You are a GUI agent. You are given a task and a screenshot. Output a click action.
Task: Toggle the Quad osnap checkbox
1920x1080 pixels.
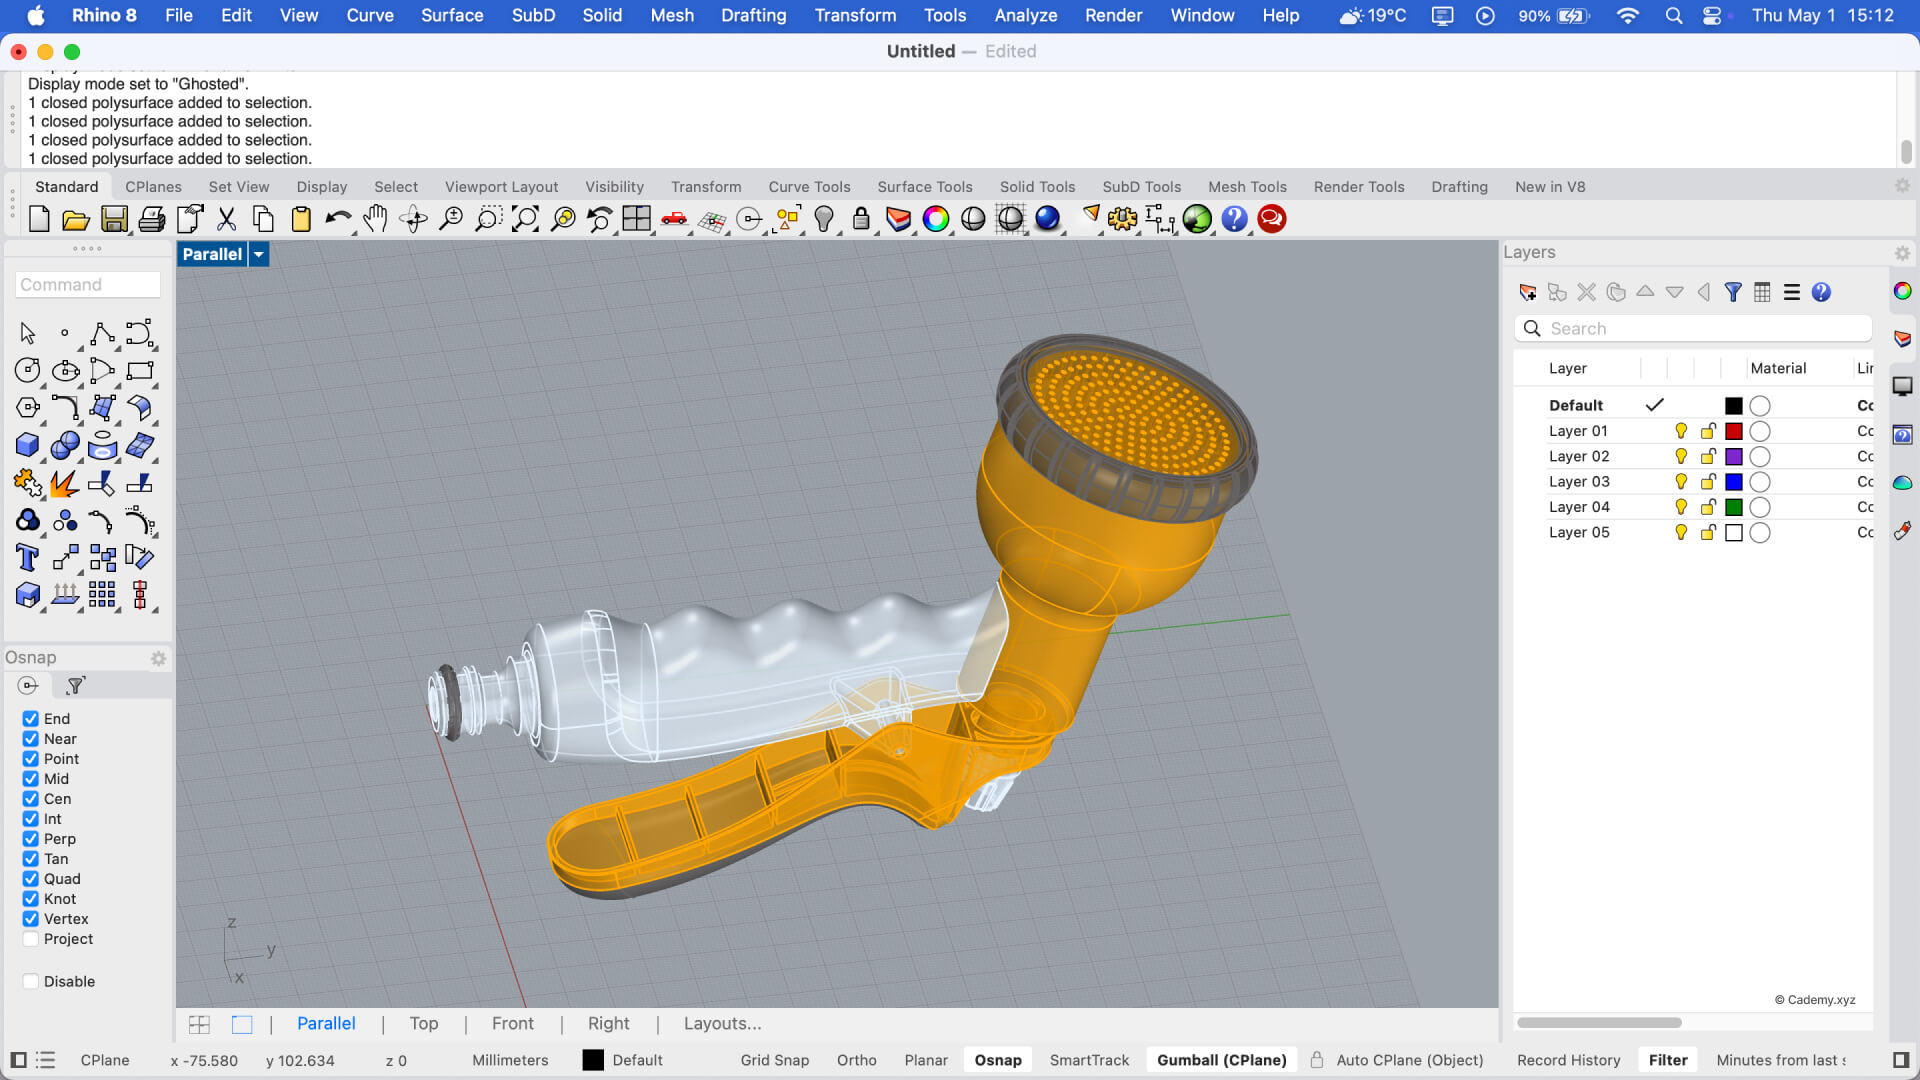31,879
